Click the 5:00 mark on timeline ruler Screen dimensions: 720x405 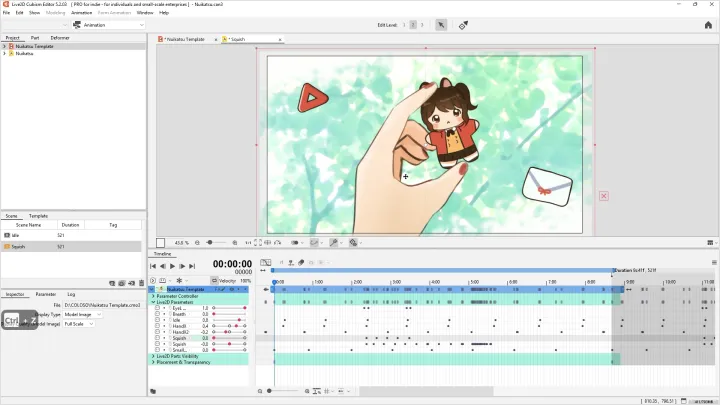coord(475,282)
